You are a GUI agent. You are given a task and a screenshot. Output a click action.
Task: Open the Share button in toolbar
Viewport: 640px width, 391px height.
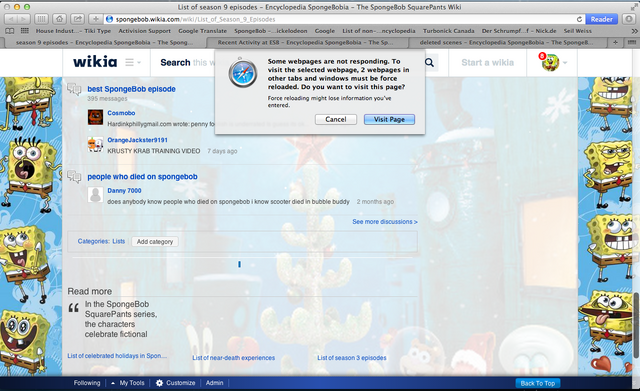[x=77, y=19]
